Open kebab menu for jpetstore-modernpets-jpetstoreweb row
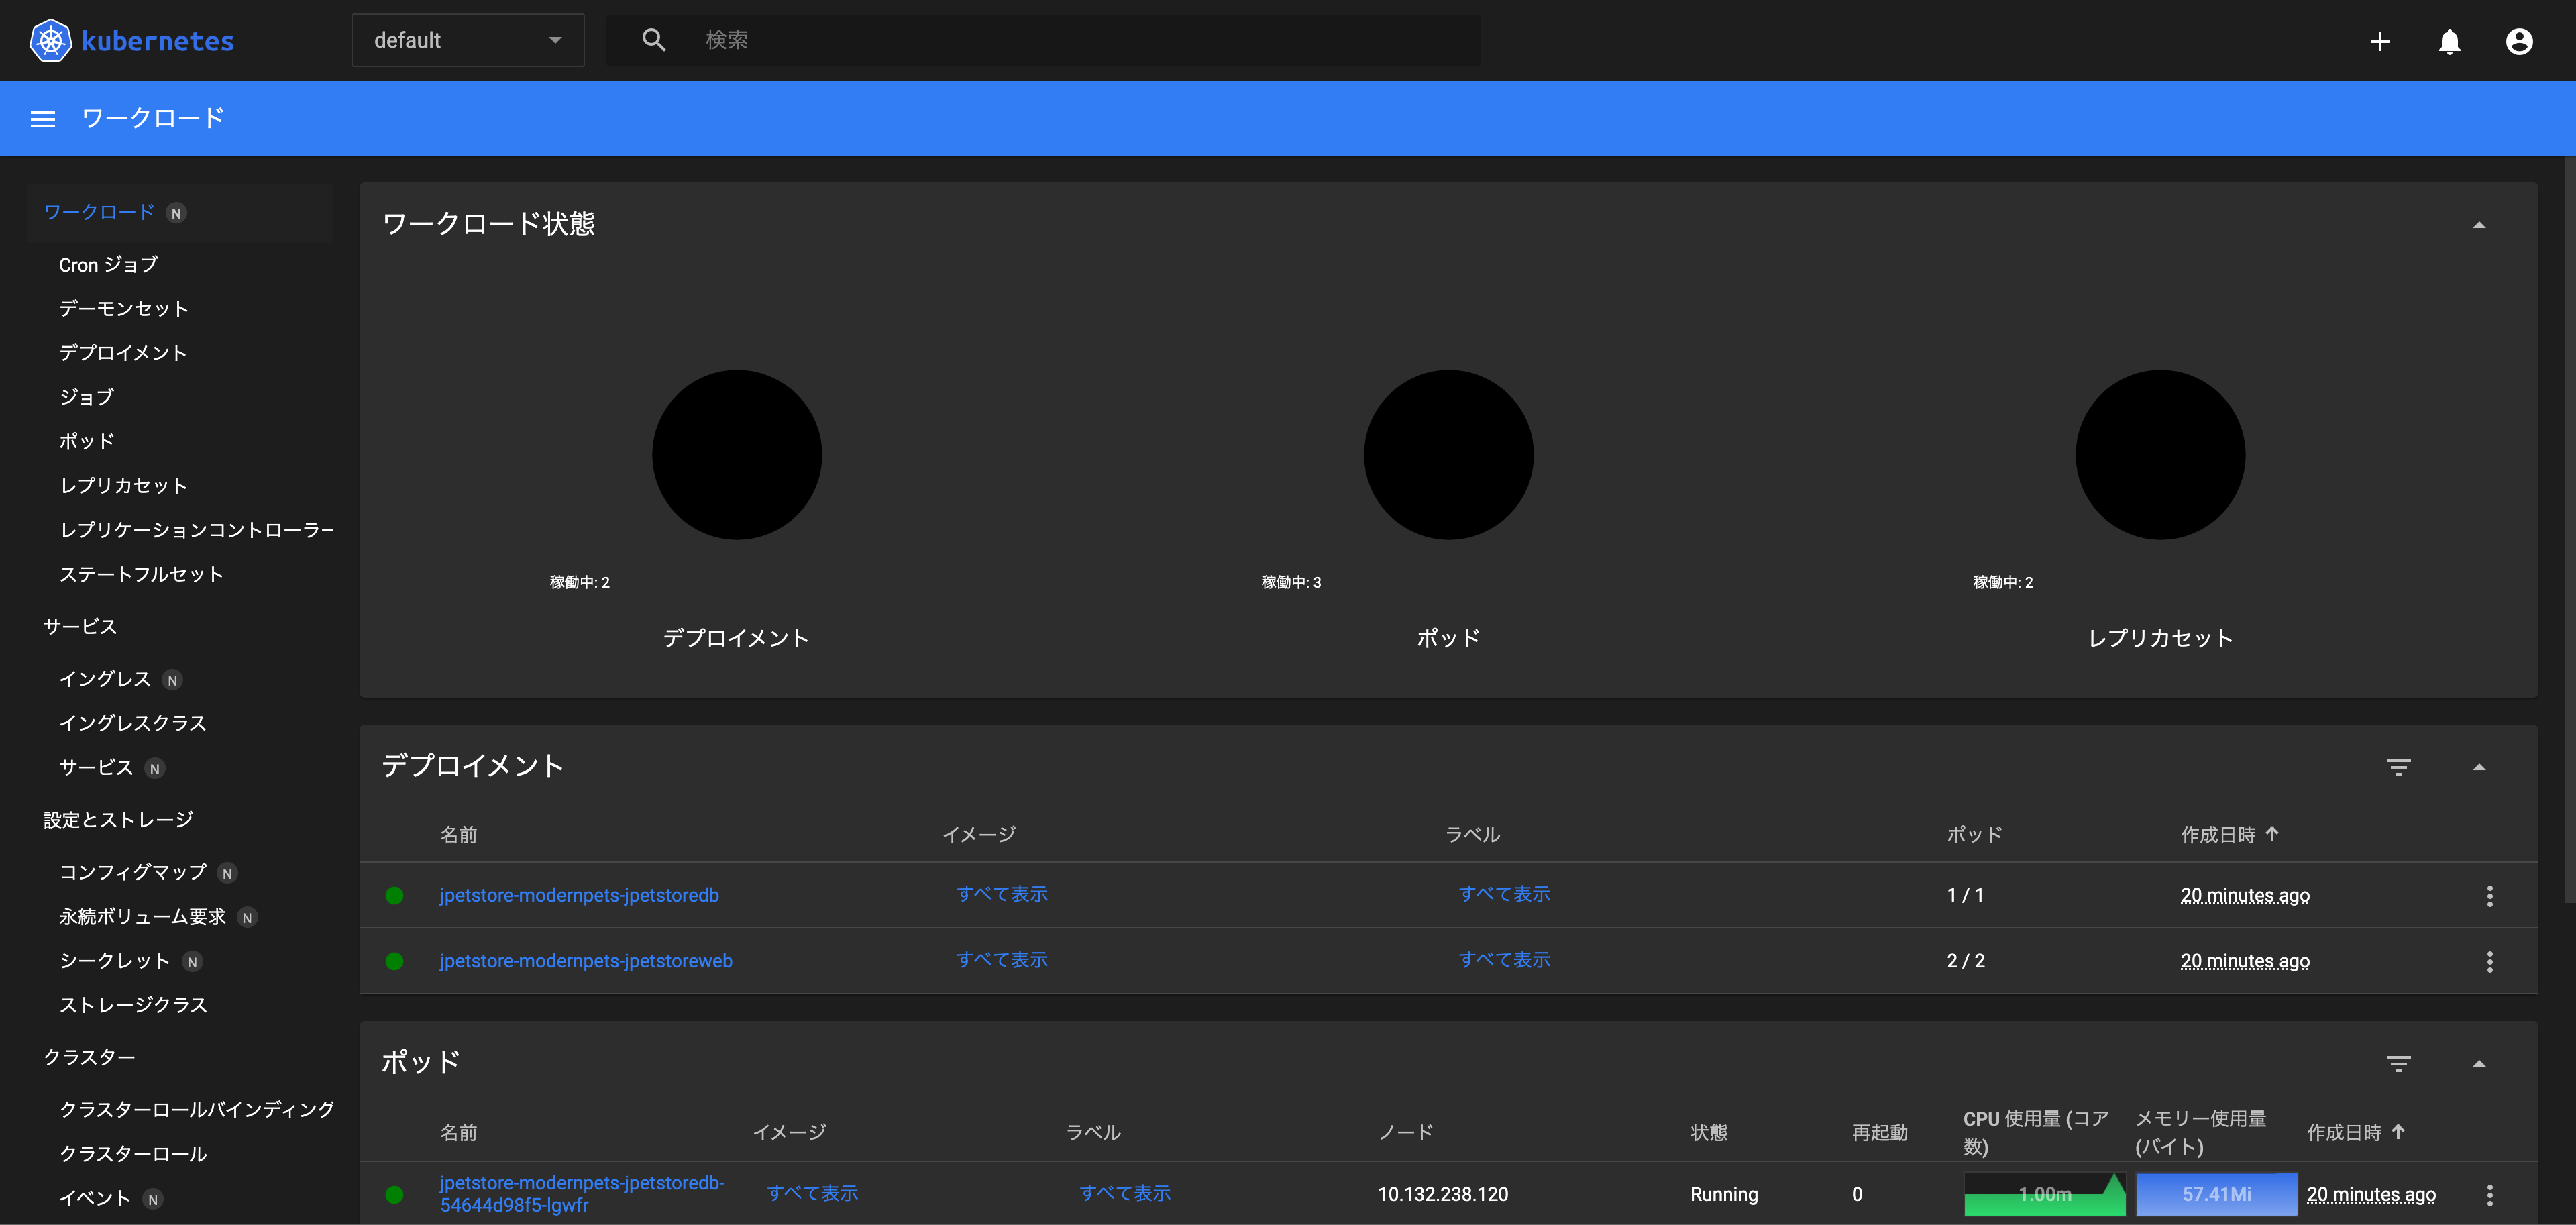Viewport: 2576px width, 1225px height. (2490, 962)
